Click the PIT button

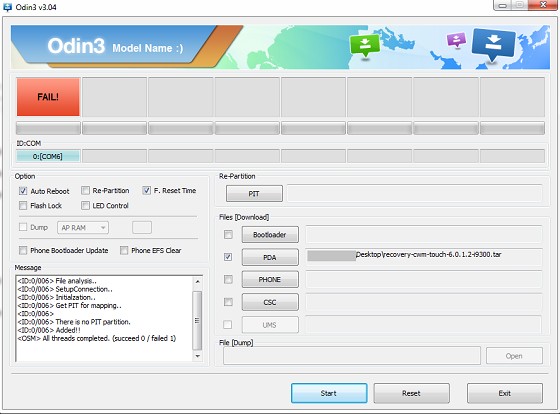254,194
